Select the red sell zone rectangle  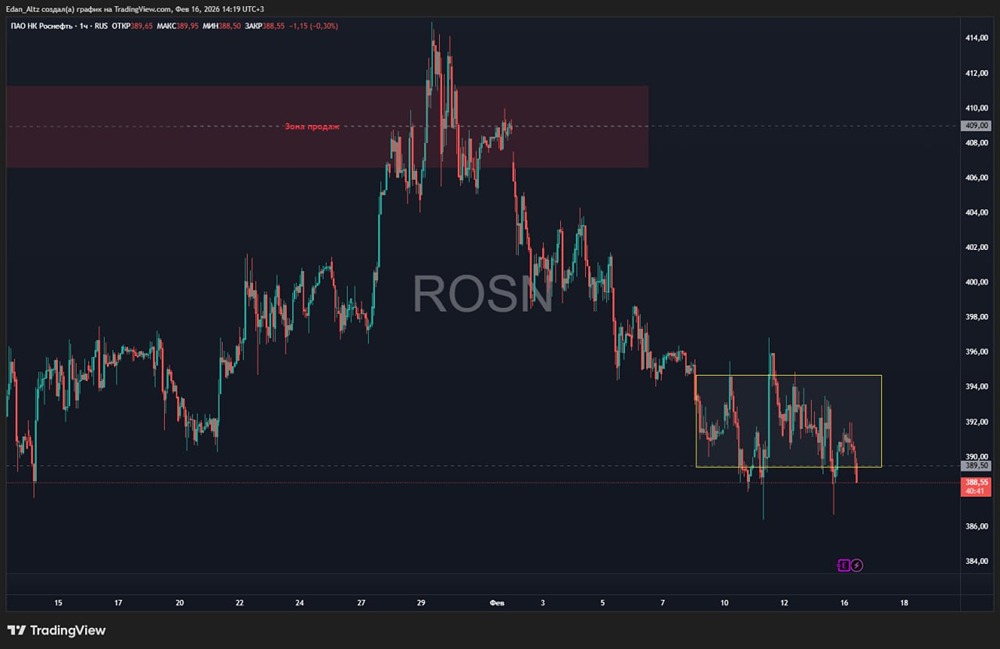point(327,127)
